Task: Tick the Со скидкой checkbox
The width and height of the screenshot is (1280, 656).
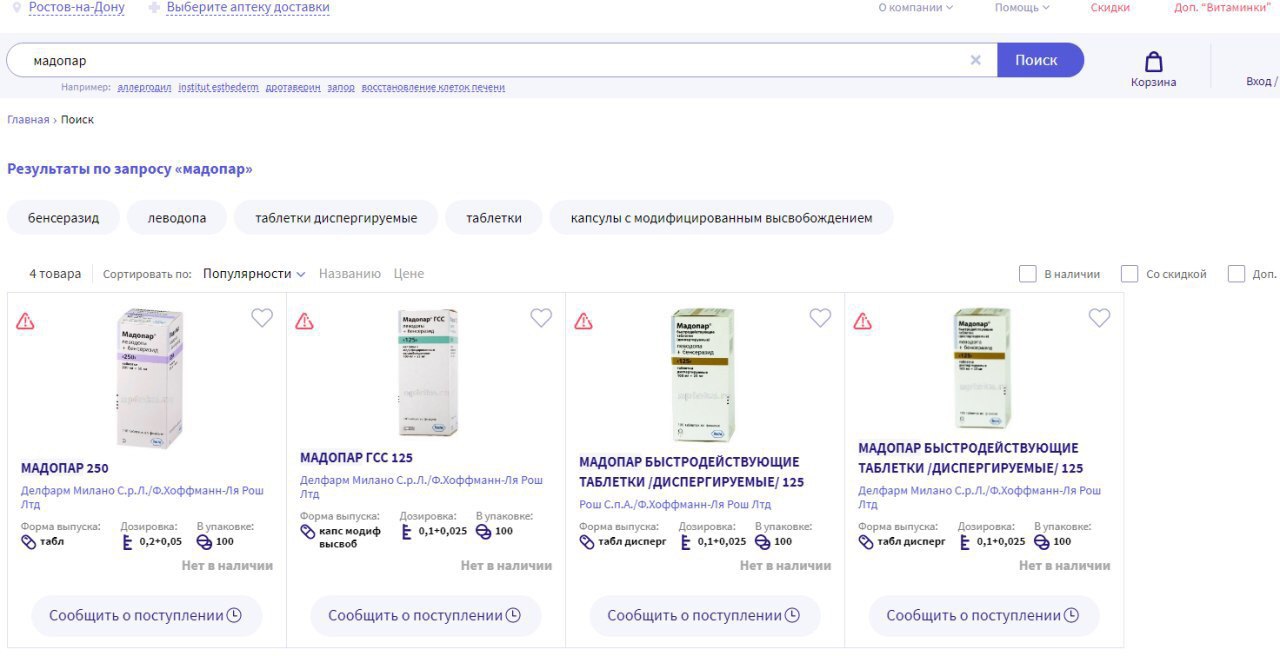Action: pyautogui.click(x=1130, y=274)
